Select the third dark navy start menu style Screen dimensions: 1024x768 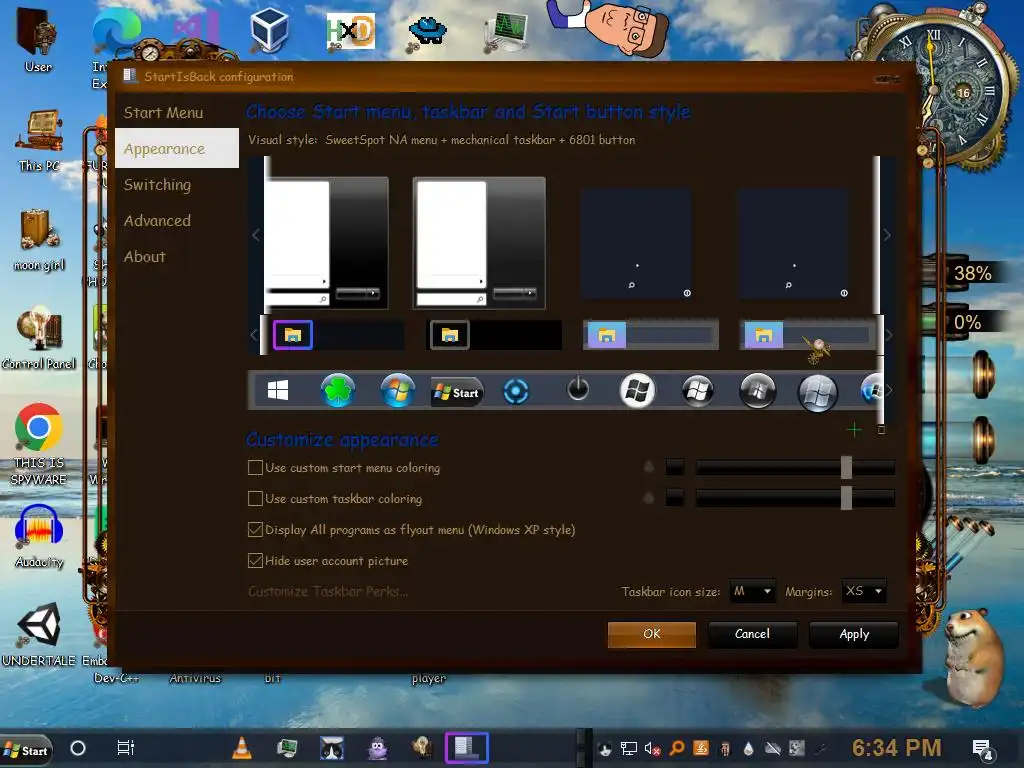[x=637, y=244]
